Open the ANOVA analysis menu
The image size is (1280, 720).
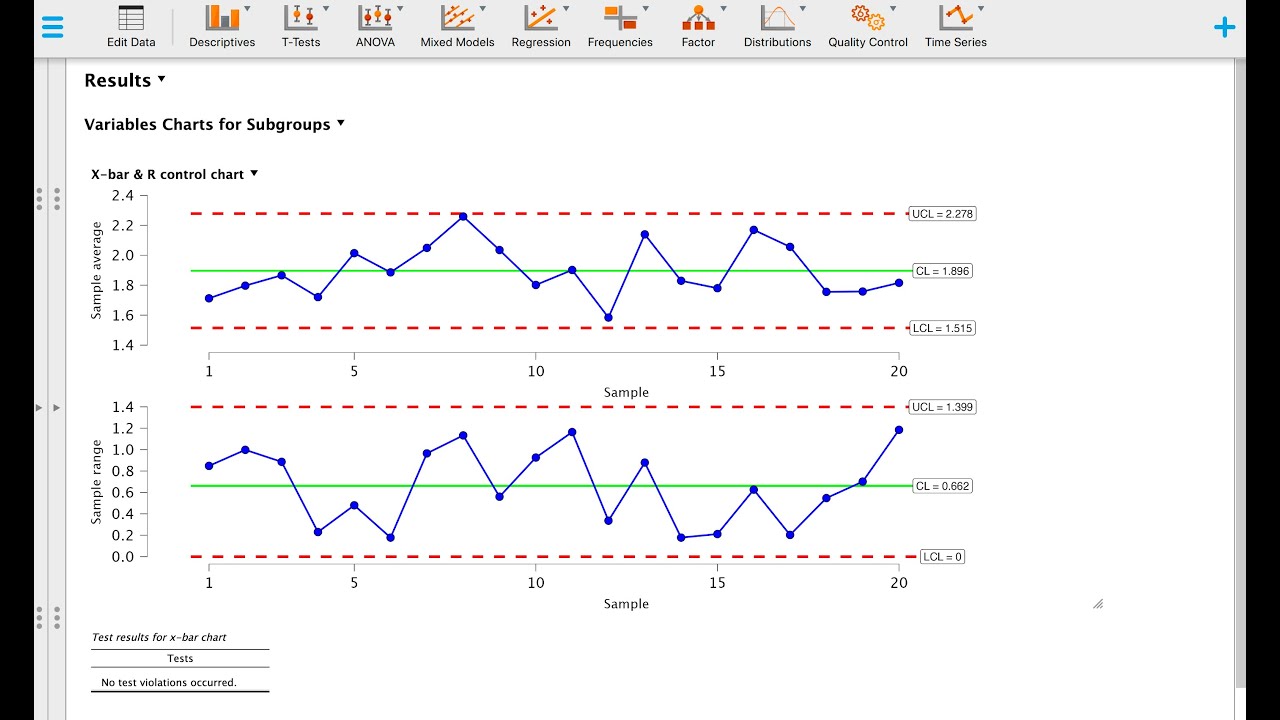pos(376,27)
